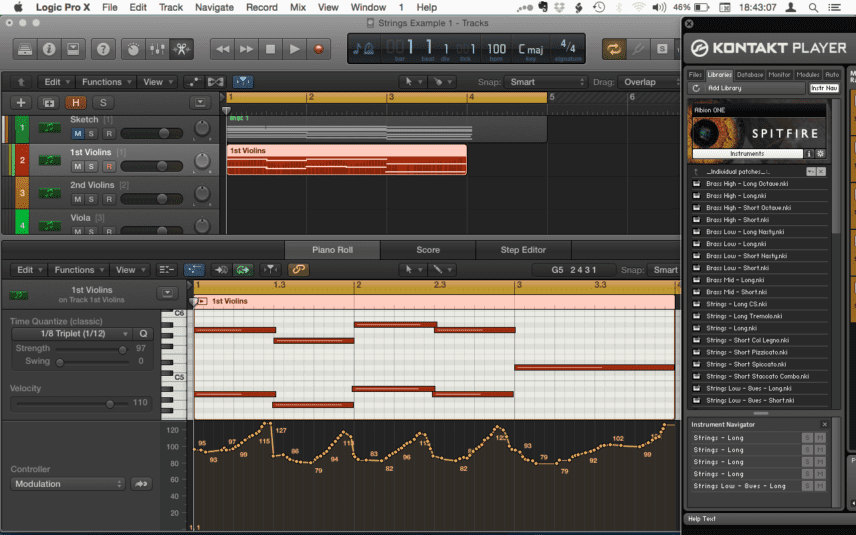Toggle the Solo S button in the control bar
Image resolution: width=856 pixels, height=535 pixels.
pyautogui.click(x=662, y=49)
